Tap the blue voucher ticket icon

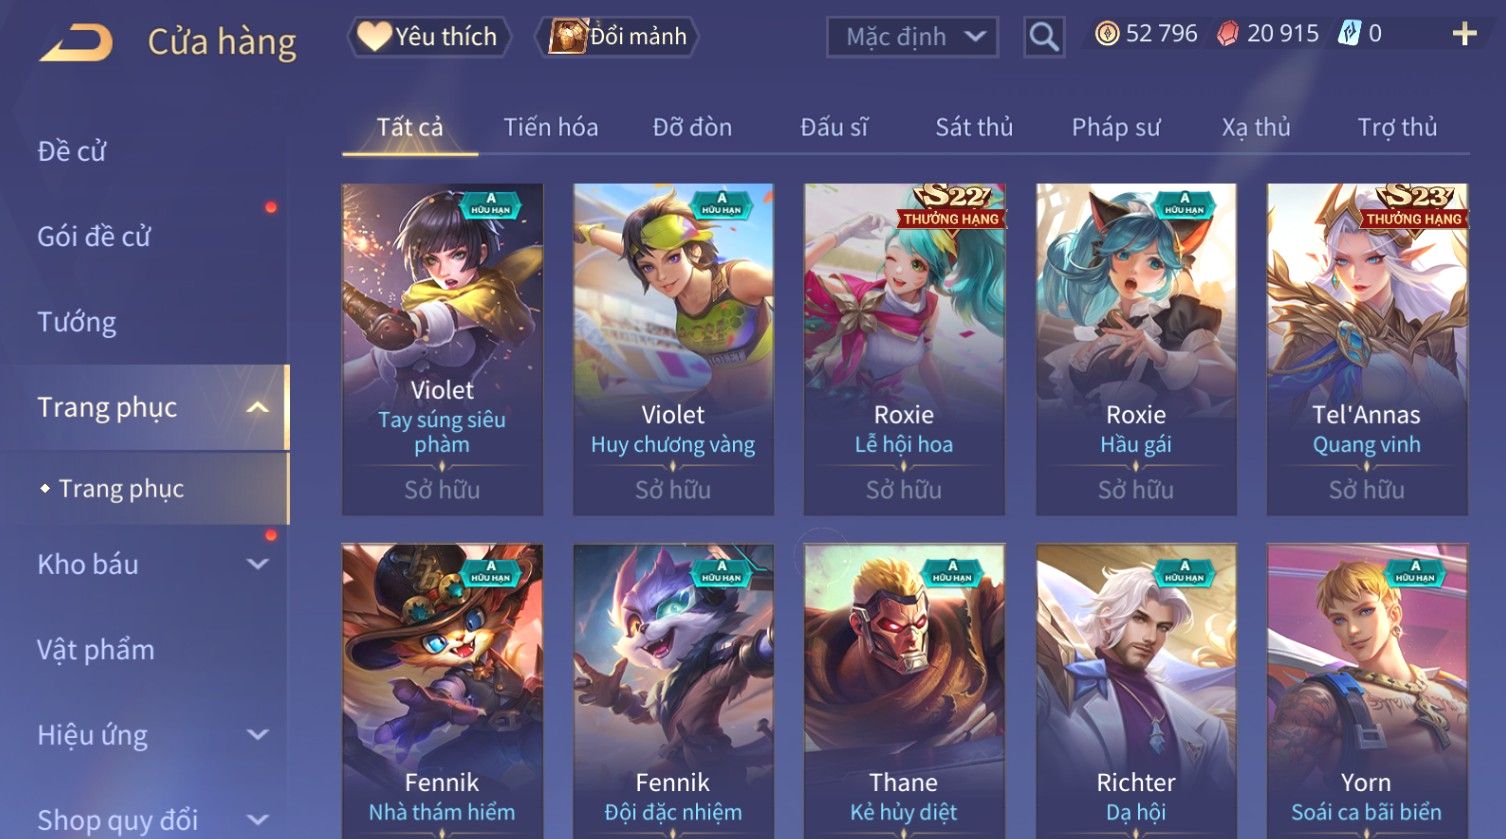(1349, 34)
